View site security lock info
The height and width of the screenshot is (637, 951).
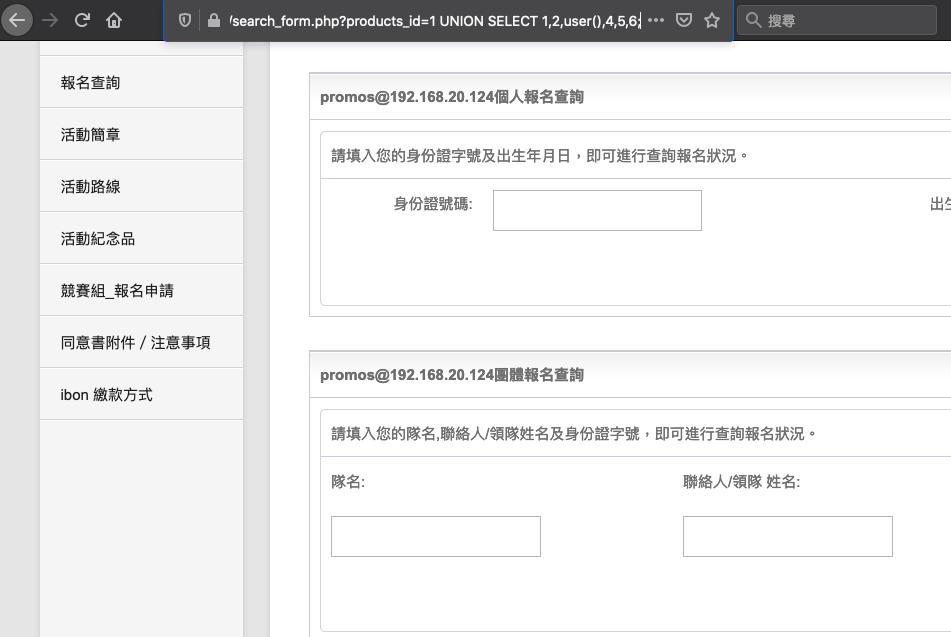pyautogui.click(x=213, y=21)
